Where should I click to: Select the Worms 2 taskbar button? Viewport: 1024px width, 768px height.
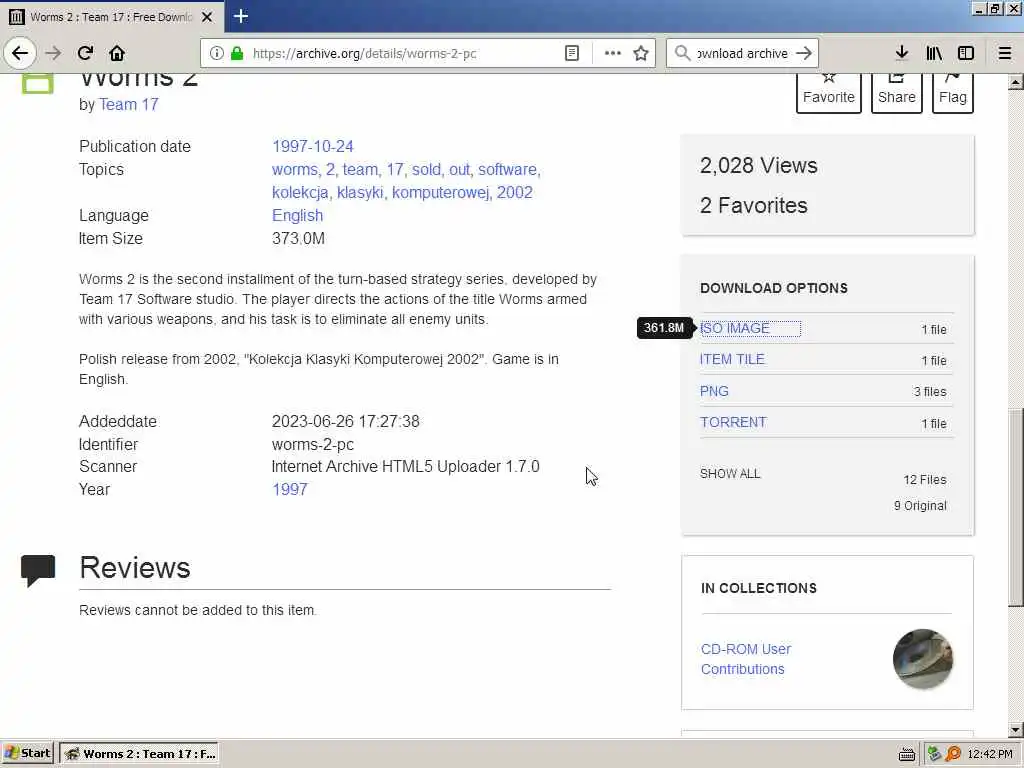(x=140, y=754)
